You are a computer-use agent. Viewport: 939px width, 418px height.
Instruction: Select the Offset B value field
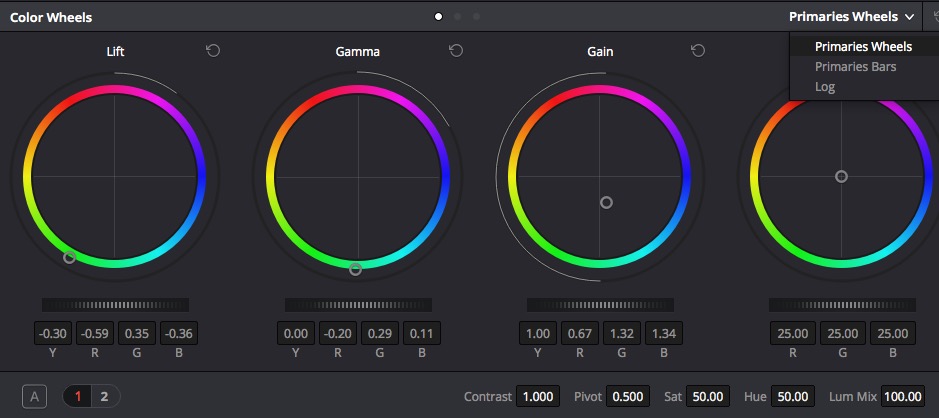[893, 333]
